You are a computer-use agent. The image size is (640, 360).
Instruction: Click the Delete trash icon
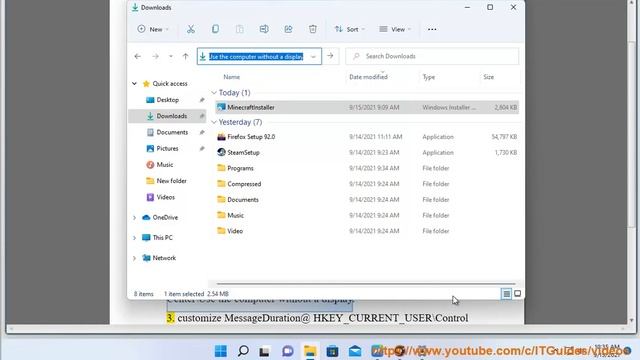point(313,29)
